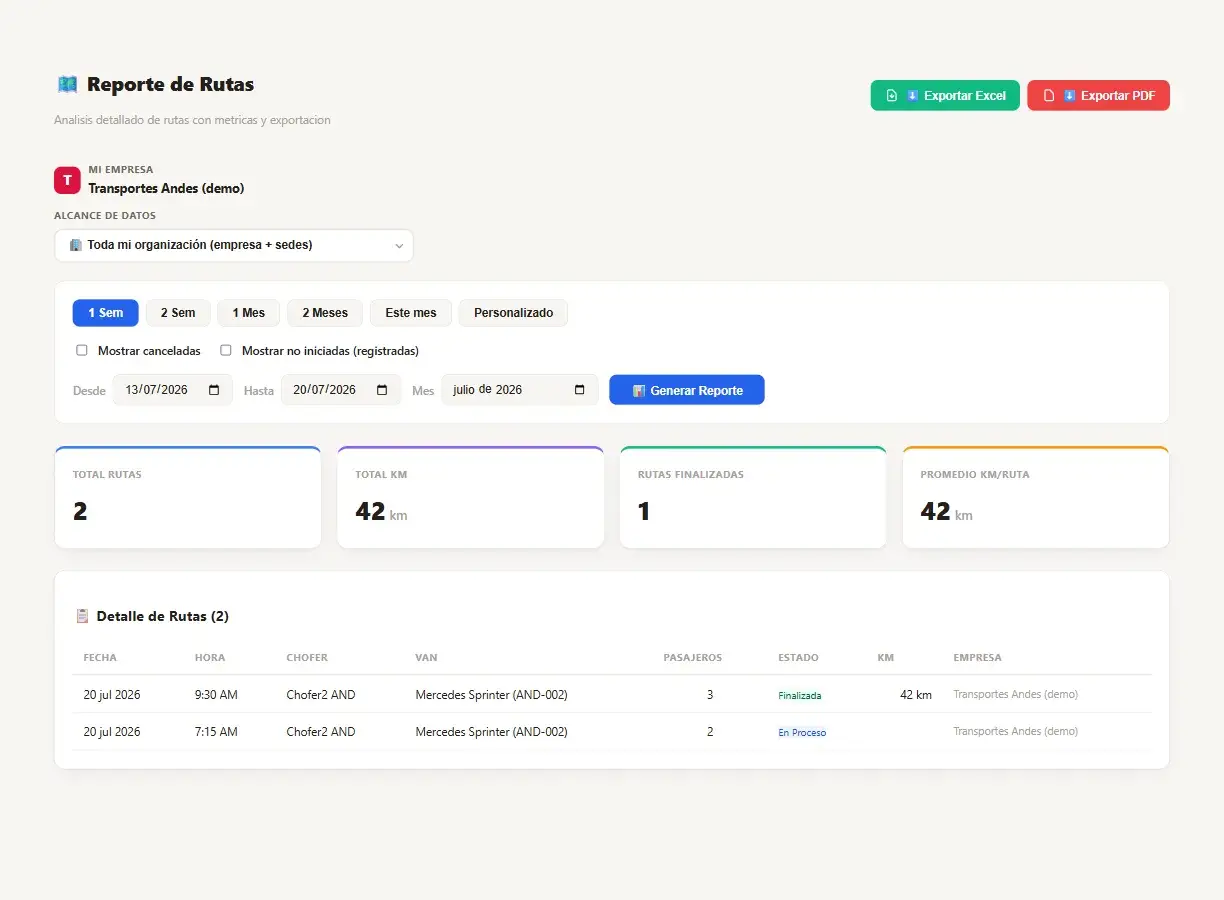Click the En Proceso status badge
Viewport: 1224px width, 900px height.
click(802, 732)
